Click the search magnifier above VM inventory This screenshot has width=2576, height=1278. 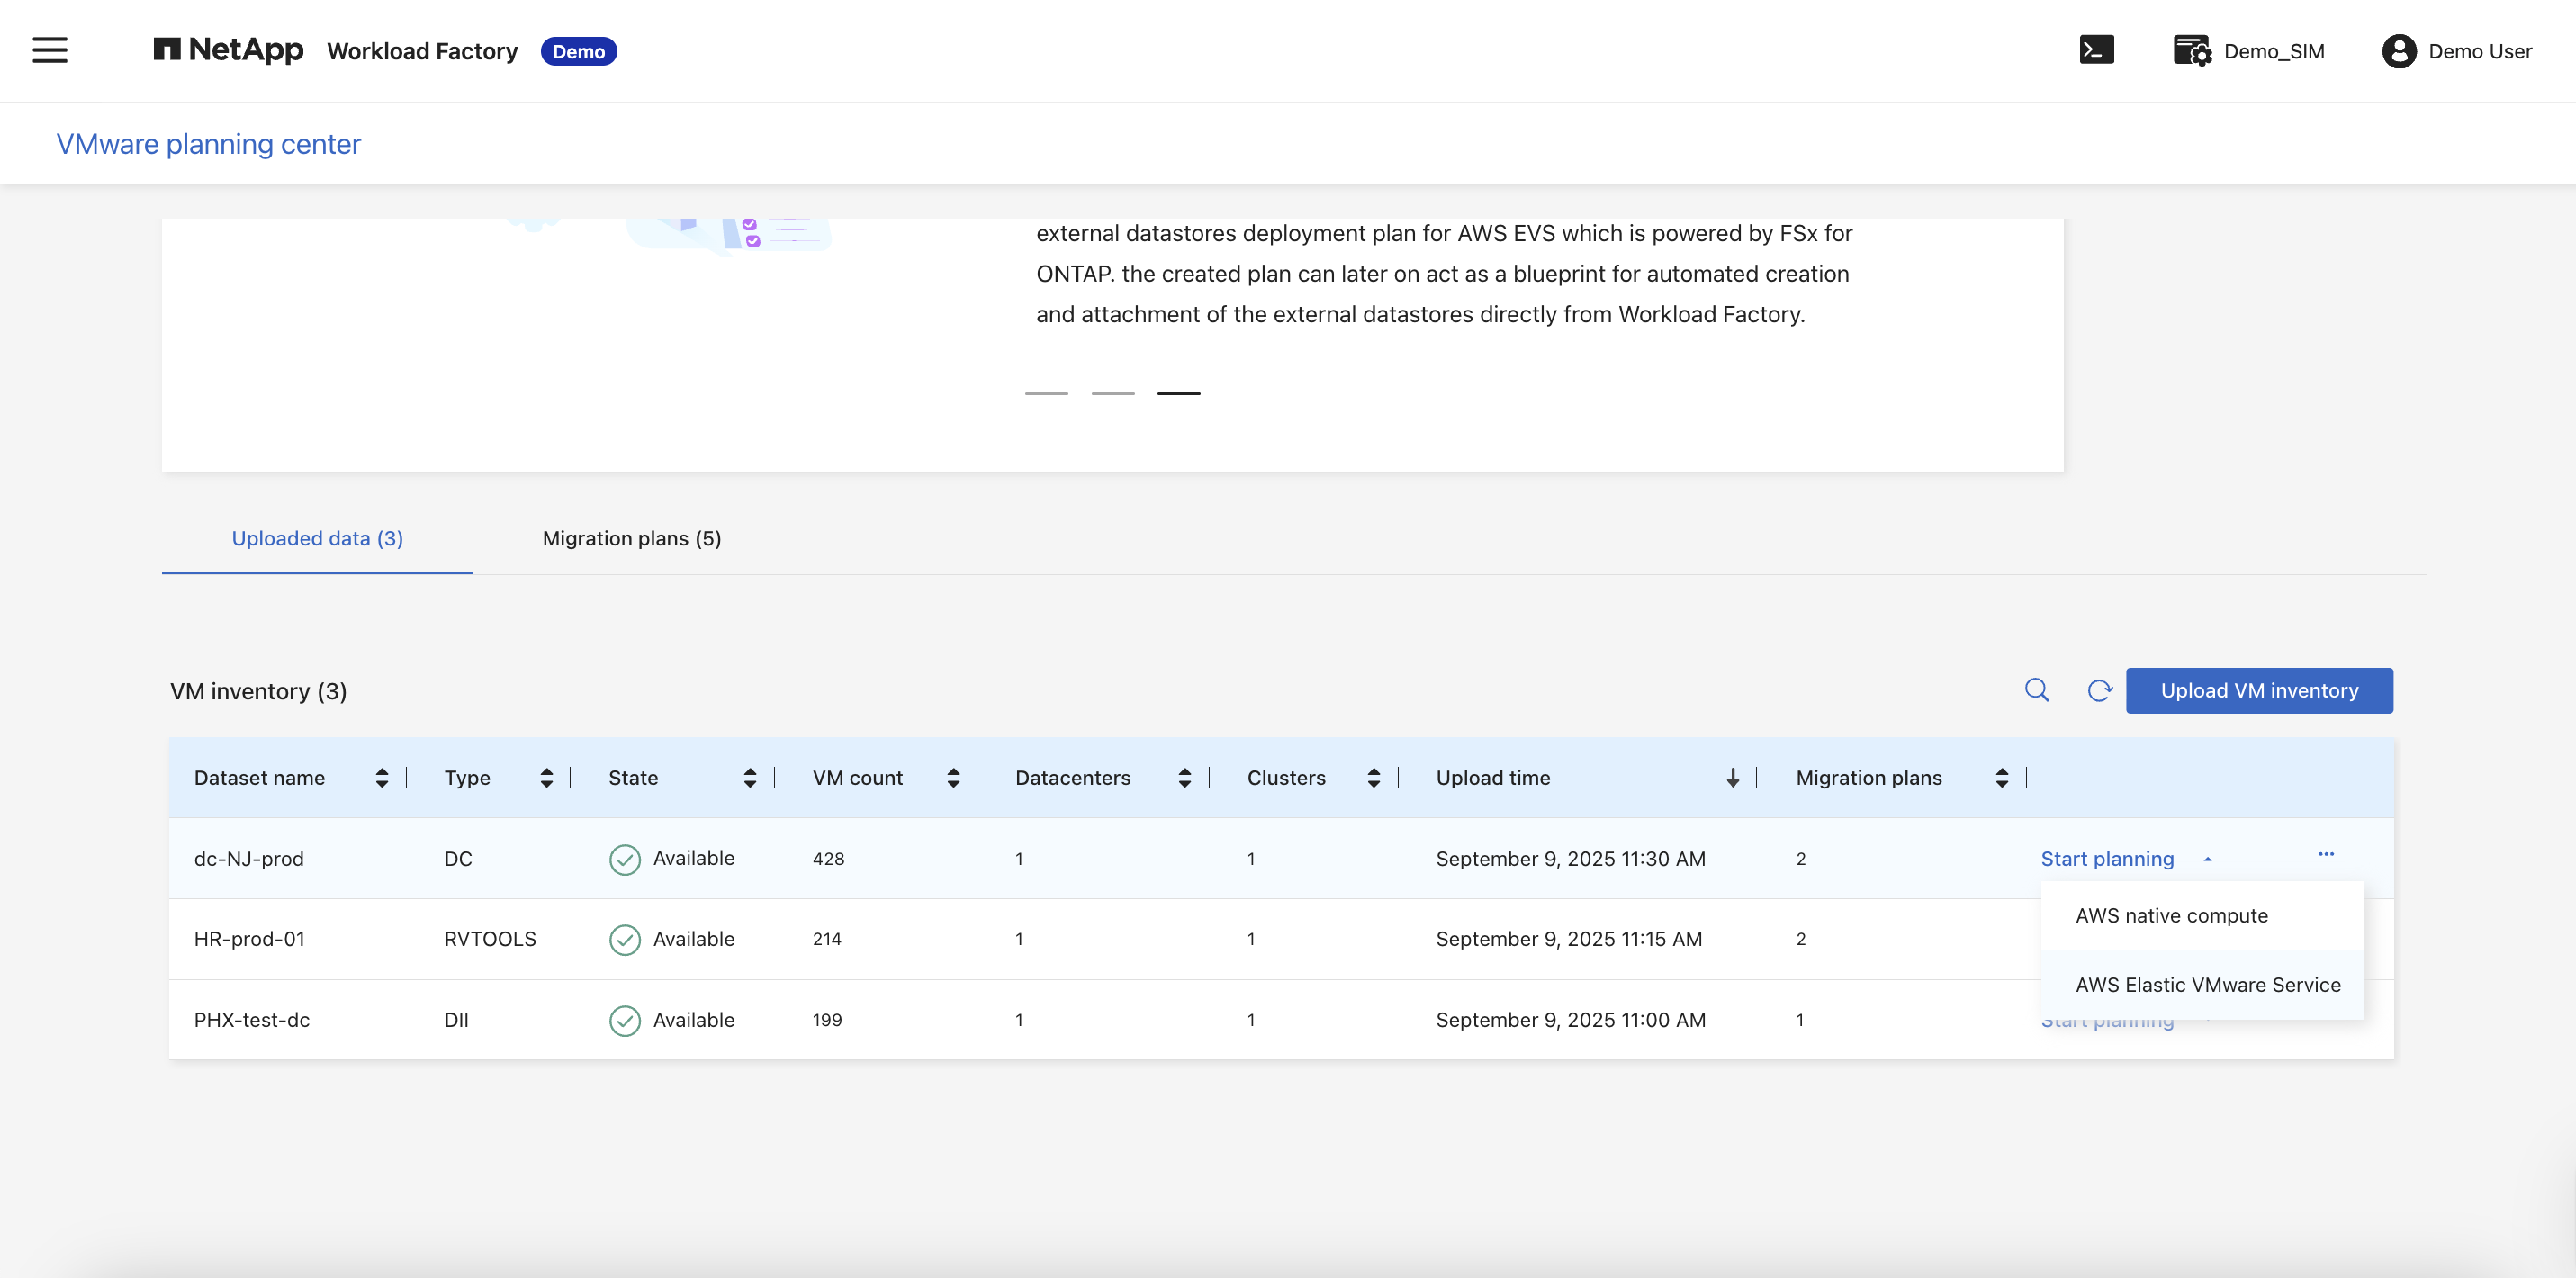point(2037,690)
